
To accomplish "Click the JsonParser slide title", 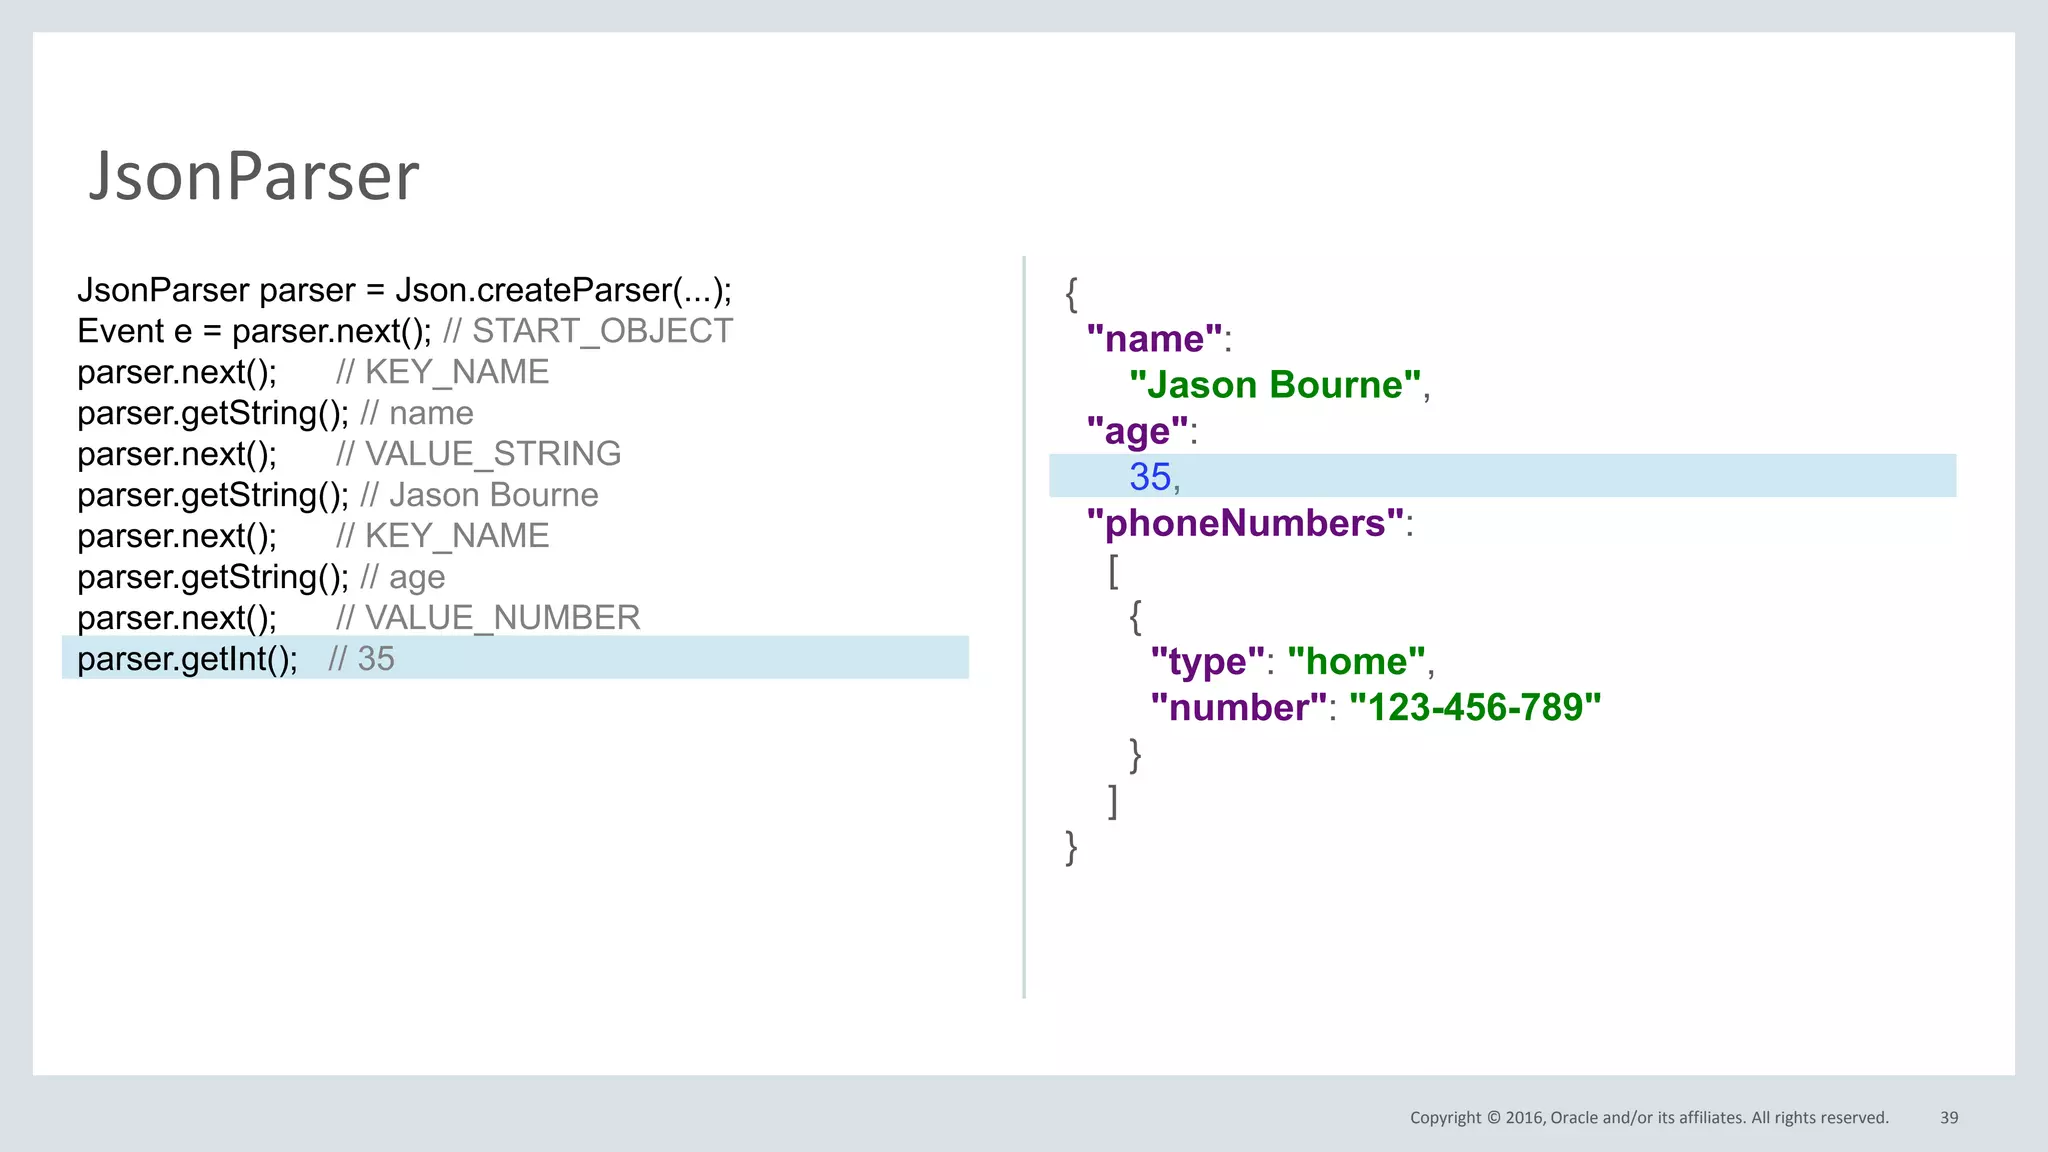I will pos(254,176).
